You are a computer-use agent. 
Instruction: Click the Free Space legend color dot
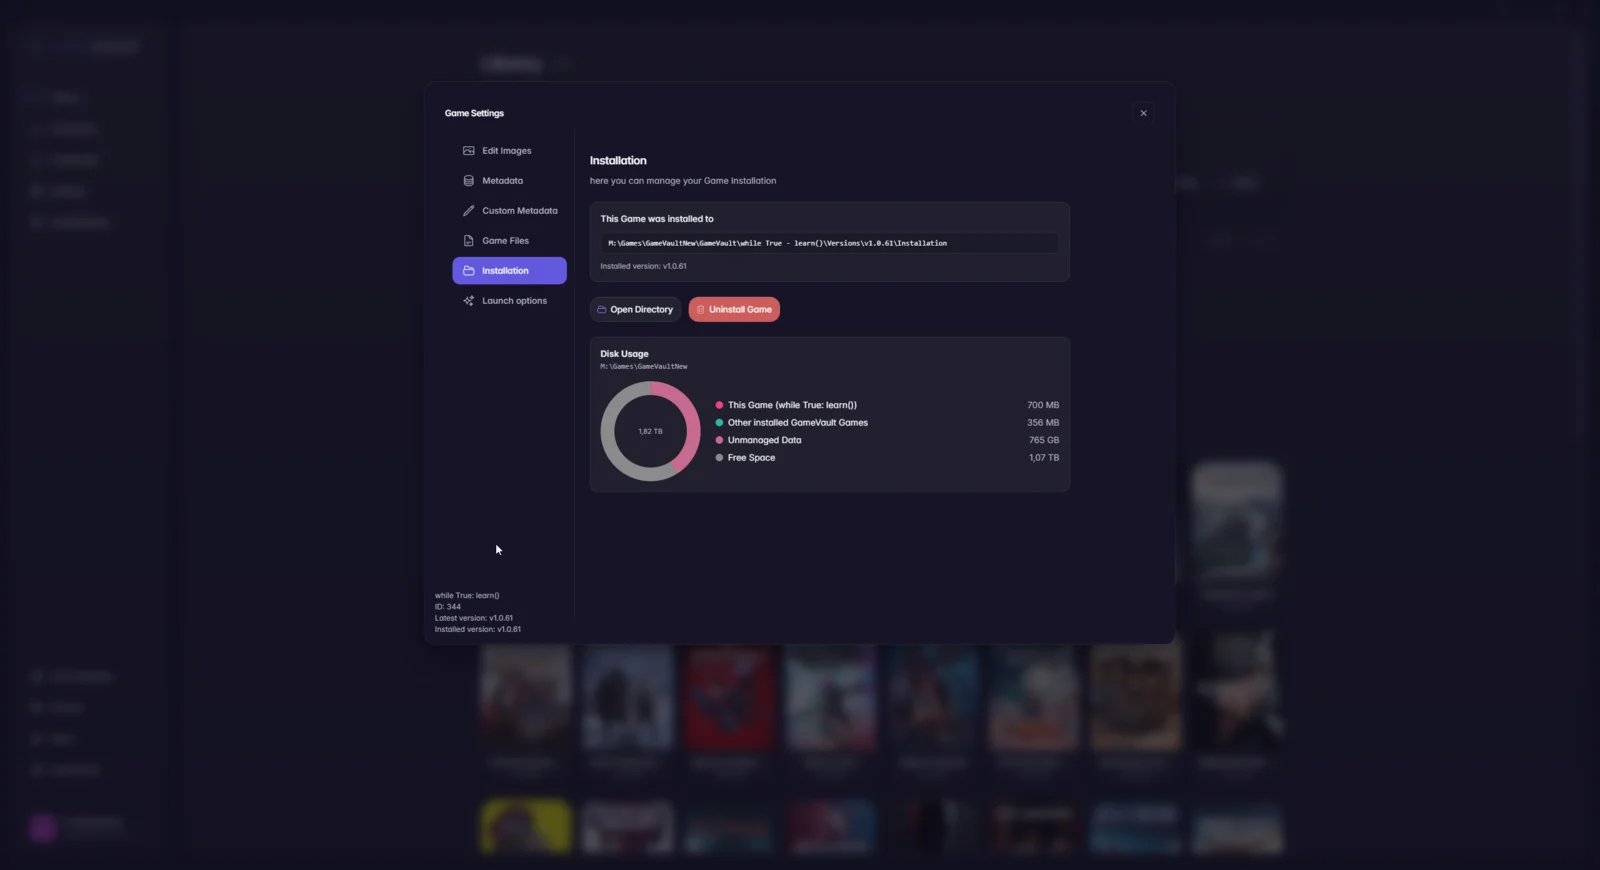[719, 458]
